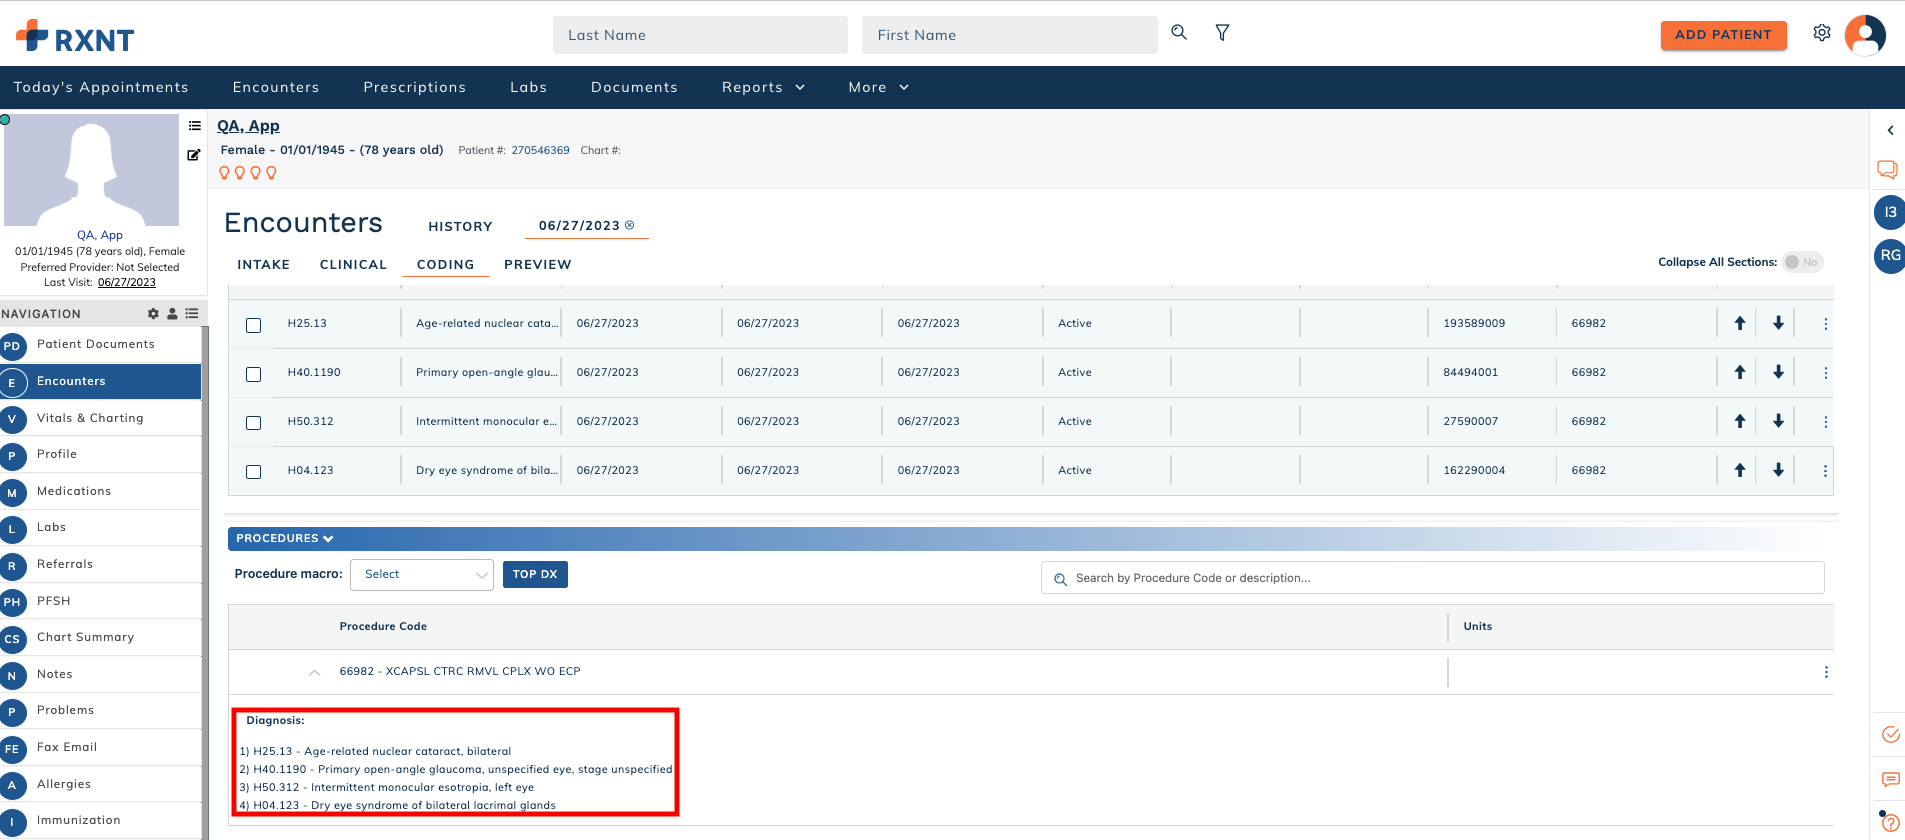Click the RXNT logo
The image size is (1905, 840).
pyautogui.click(x=75, y=37)
